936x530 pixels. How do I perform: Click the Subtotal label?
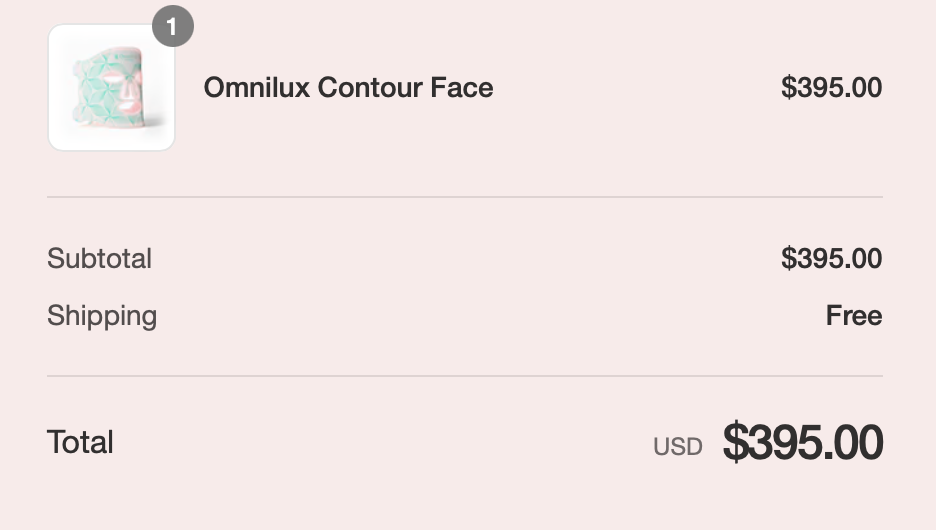(x=99, y=259)
